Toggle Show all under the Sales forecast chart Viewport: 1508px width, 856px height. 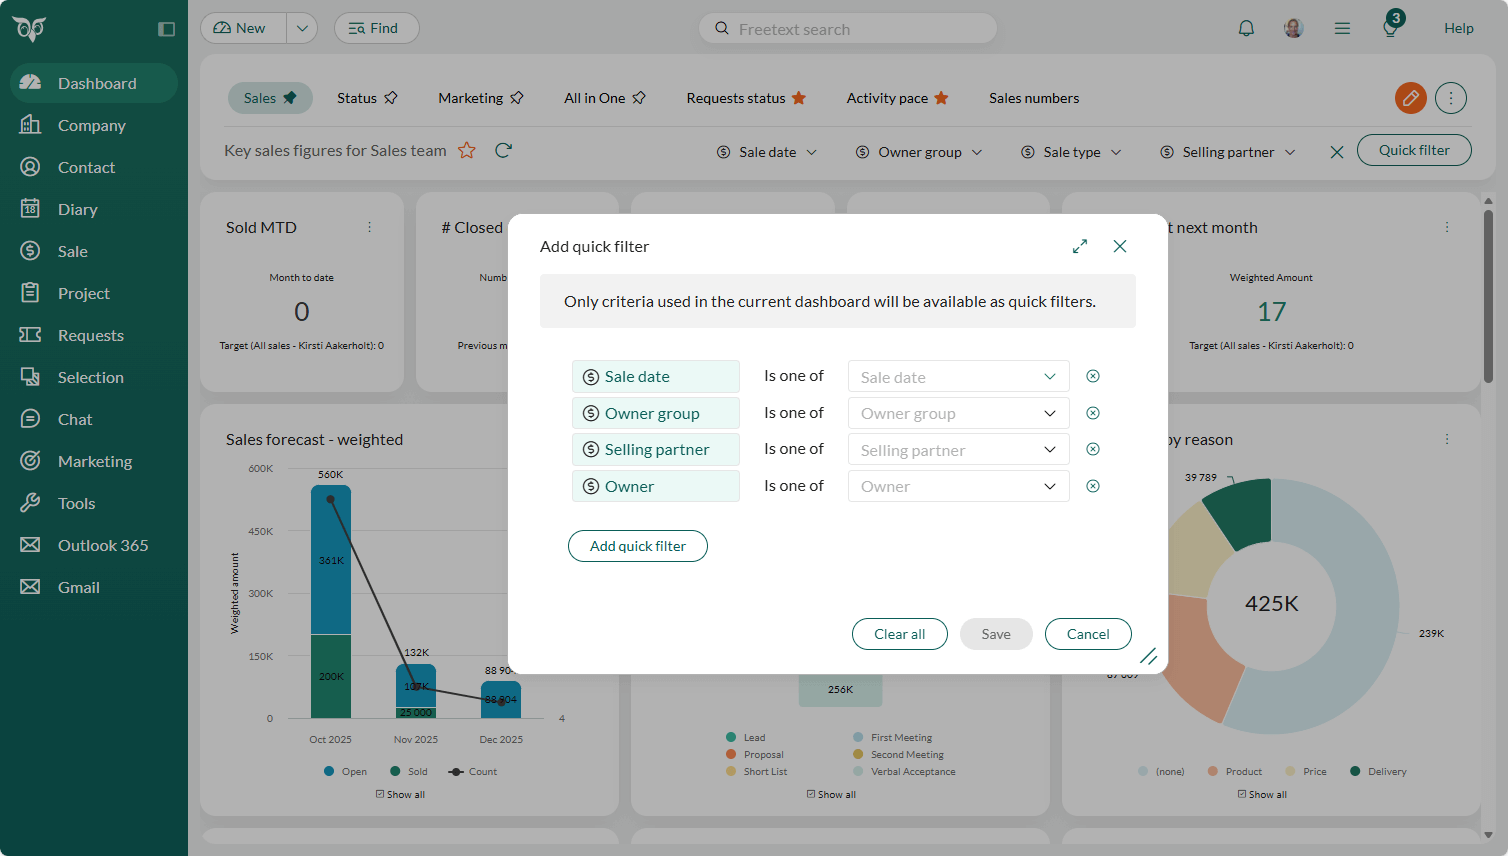pyautogui.click(x=400, y=793)
